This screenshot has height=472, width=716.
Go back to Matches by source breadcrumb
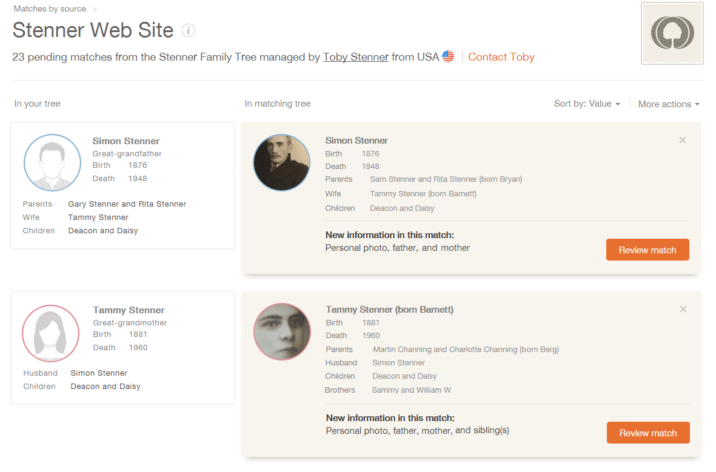pos(50,9)
